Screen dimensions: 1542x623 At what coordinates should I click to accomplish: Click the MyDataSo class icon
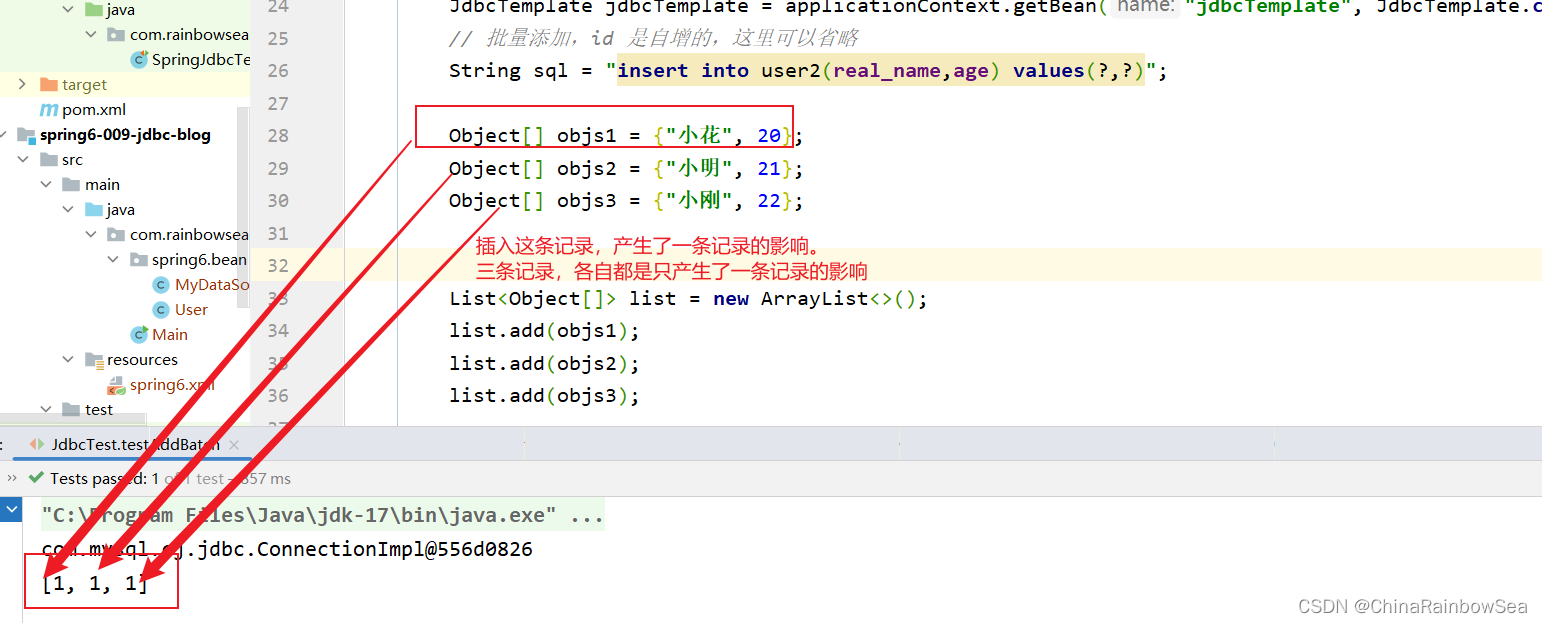[x=161, y=285]
